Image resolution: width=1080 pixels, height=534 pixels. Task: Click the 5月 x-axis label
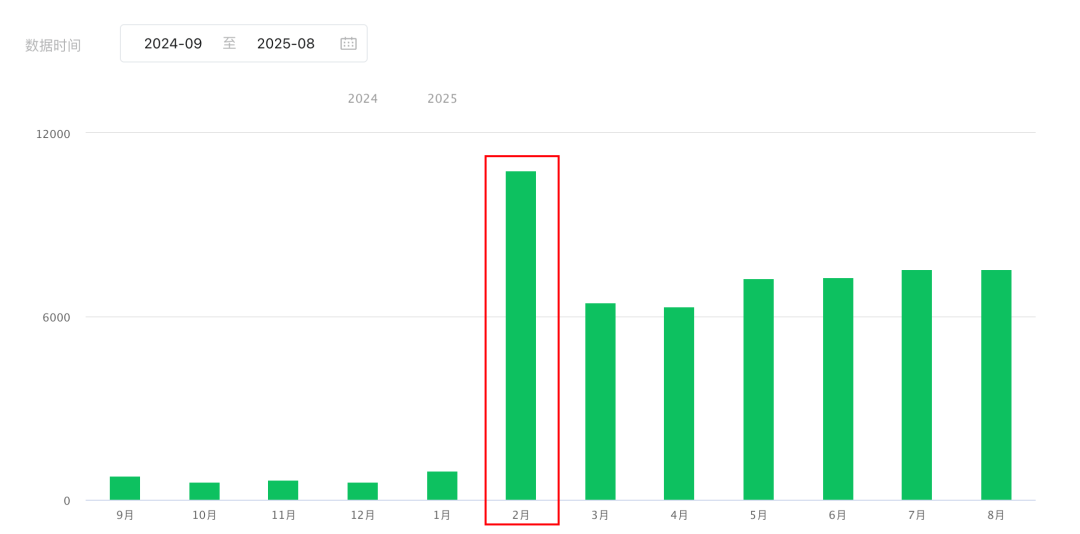(758, 515)
